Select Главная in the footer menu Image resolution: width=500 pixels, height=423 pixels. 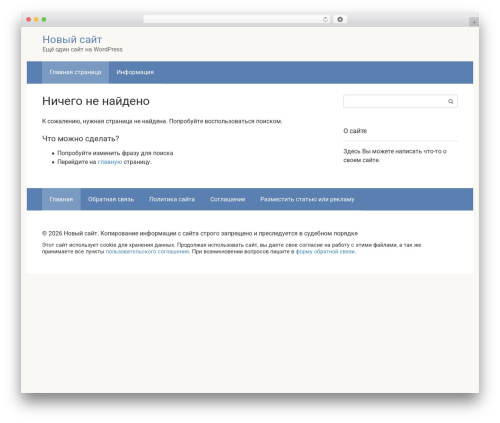pos(61,199)
